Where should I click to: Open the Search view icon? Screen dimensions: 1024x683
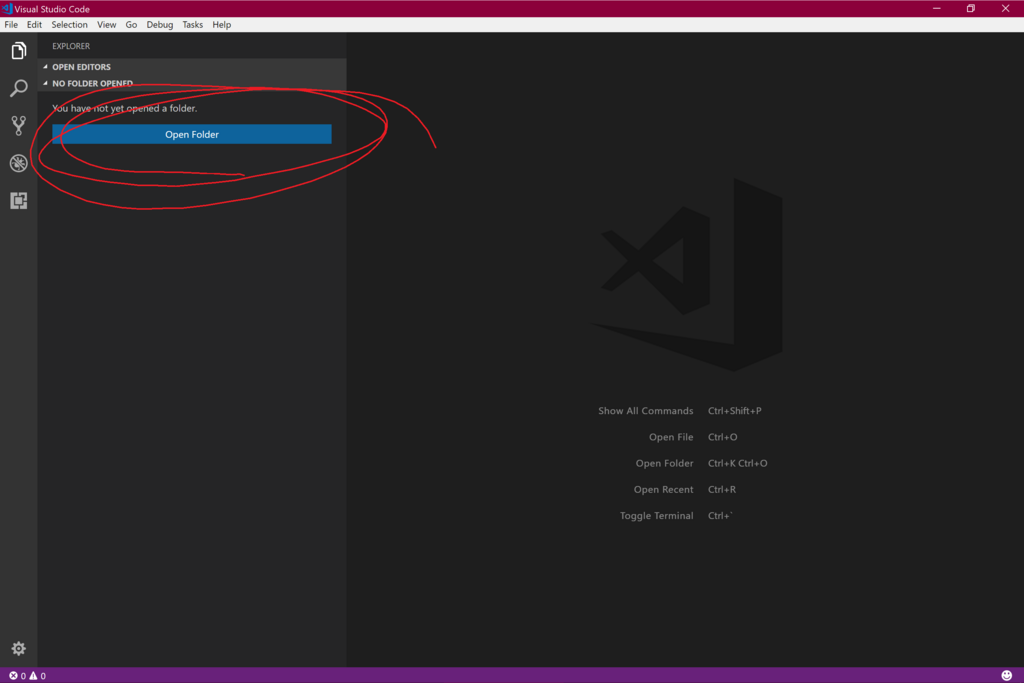pyautogui.click(x=18, y=87)
